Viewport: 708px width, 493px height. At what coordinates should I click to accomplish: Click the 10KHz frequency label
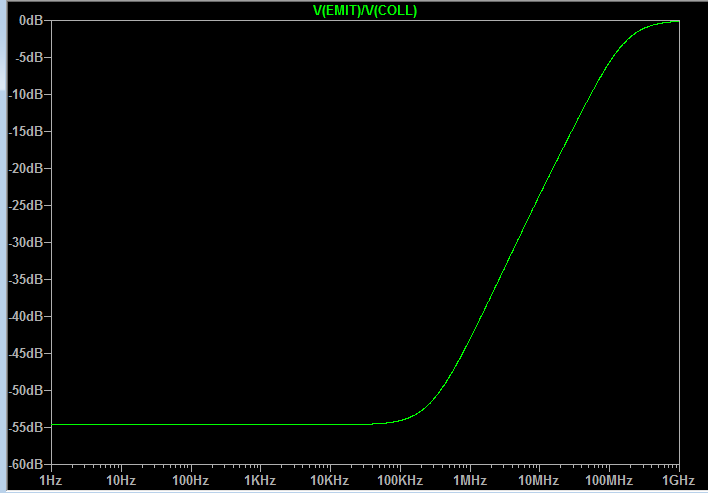click(x=330, y=480)
